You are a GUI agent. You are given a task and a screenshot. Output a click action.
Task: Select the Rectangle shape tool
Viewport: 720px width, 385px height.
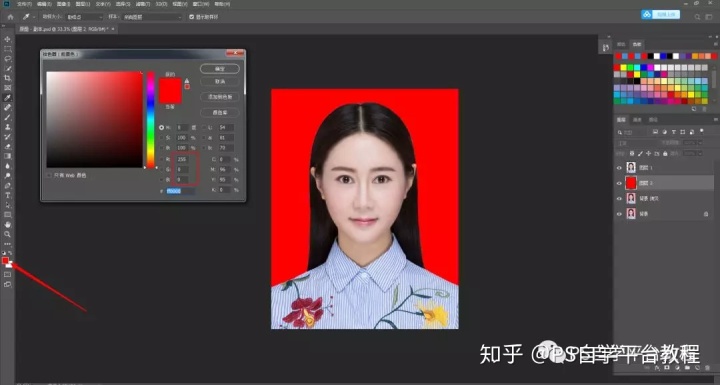tap(7, 215)
